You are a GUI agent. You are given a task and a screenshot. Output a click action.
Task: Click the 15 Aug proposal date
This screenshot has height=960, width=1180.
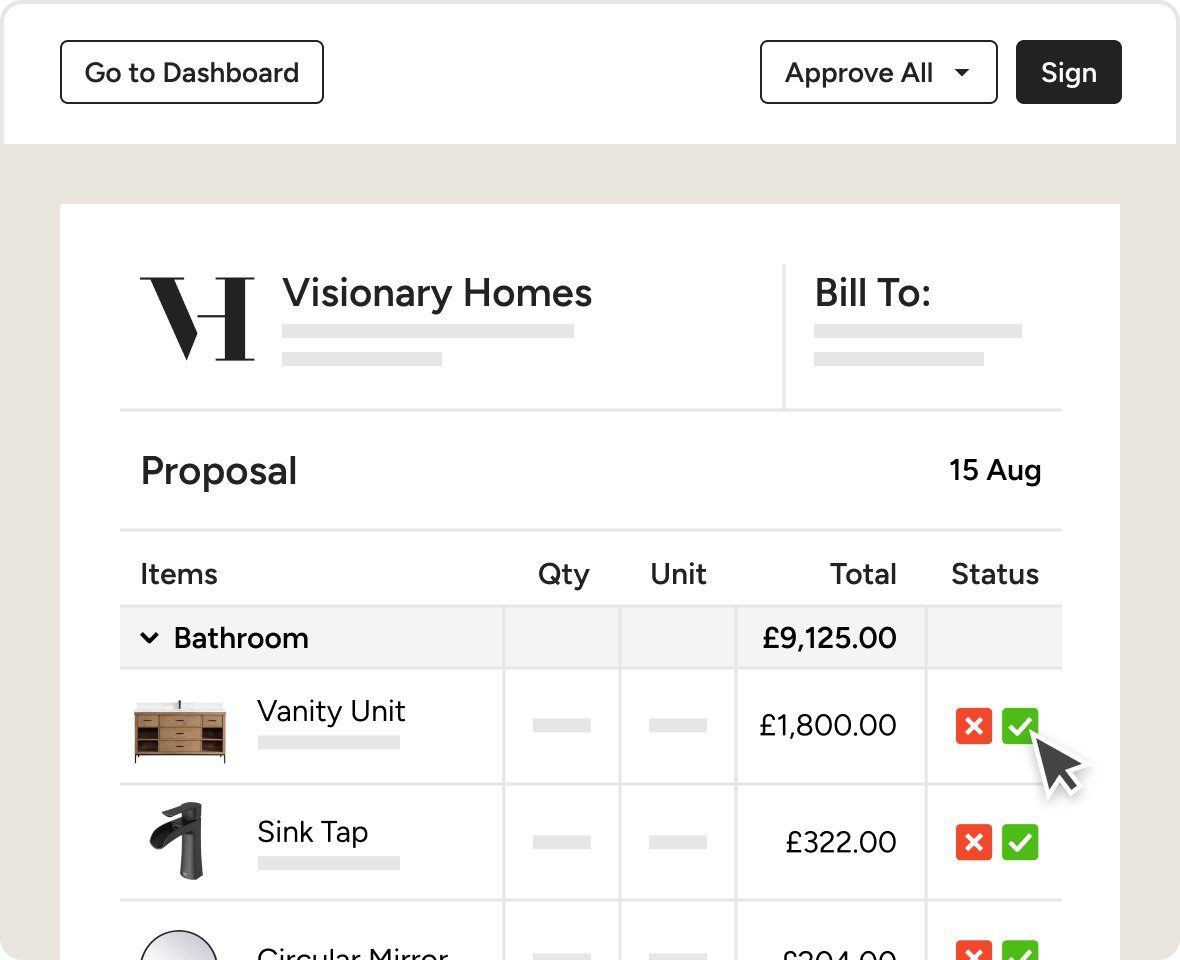995,470
